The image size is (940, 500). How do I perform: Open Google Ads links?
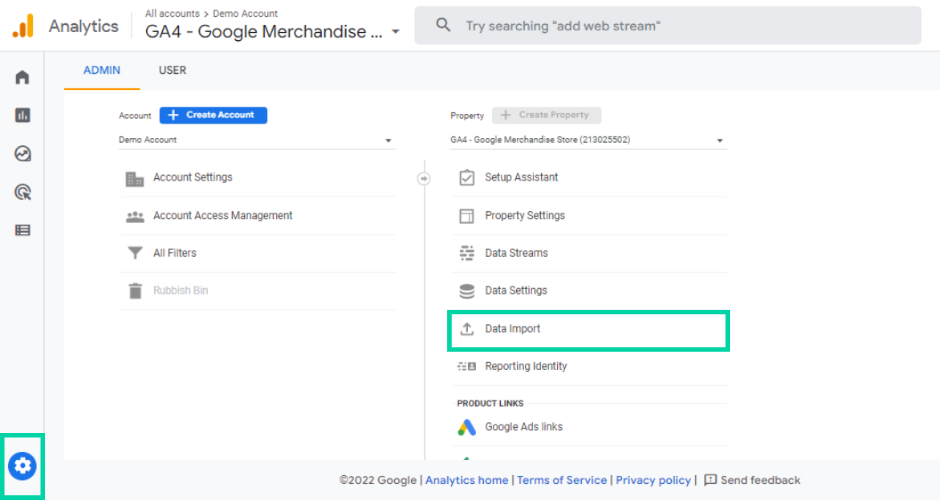point(523,427)
